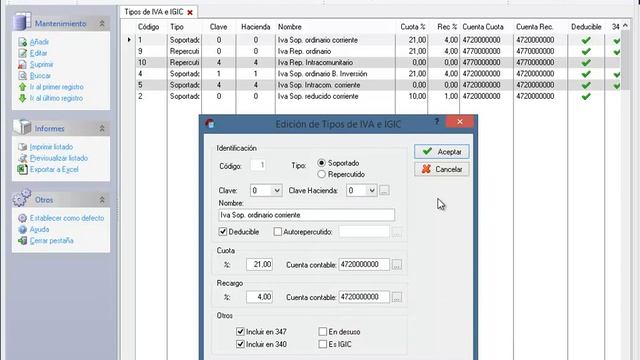Check the En desuso checkbox

323,332
